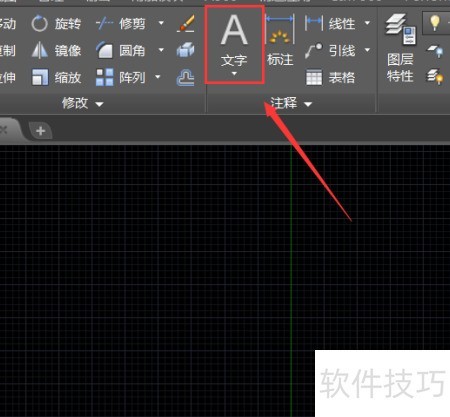Click the Dimension (标注) tool
450x417 pixels.
280,41
